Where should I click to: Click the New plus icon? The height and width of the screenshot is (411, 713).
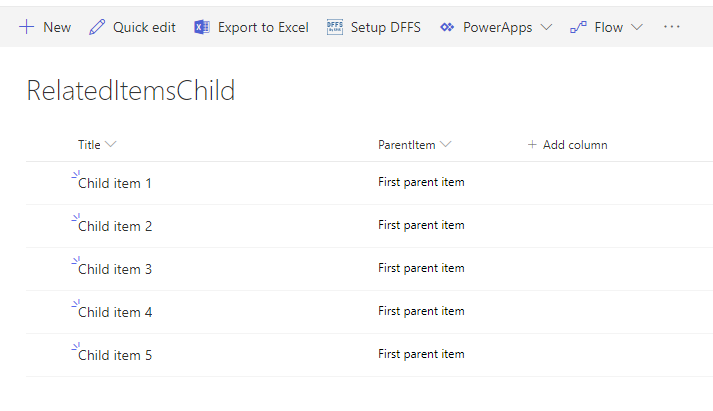coord(27,27)
